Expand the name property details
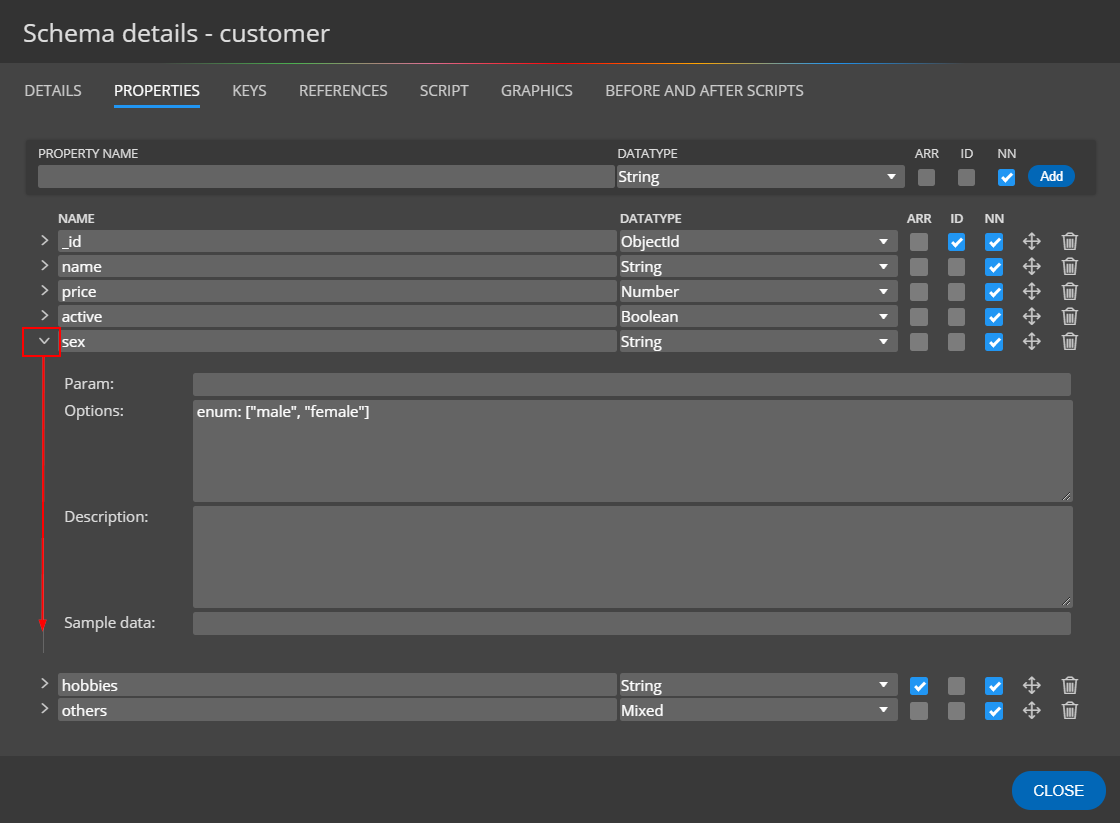 [44, 266]
